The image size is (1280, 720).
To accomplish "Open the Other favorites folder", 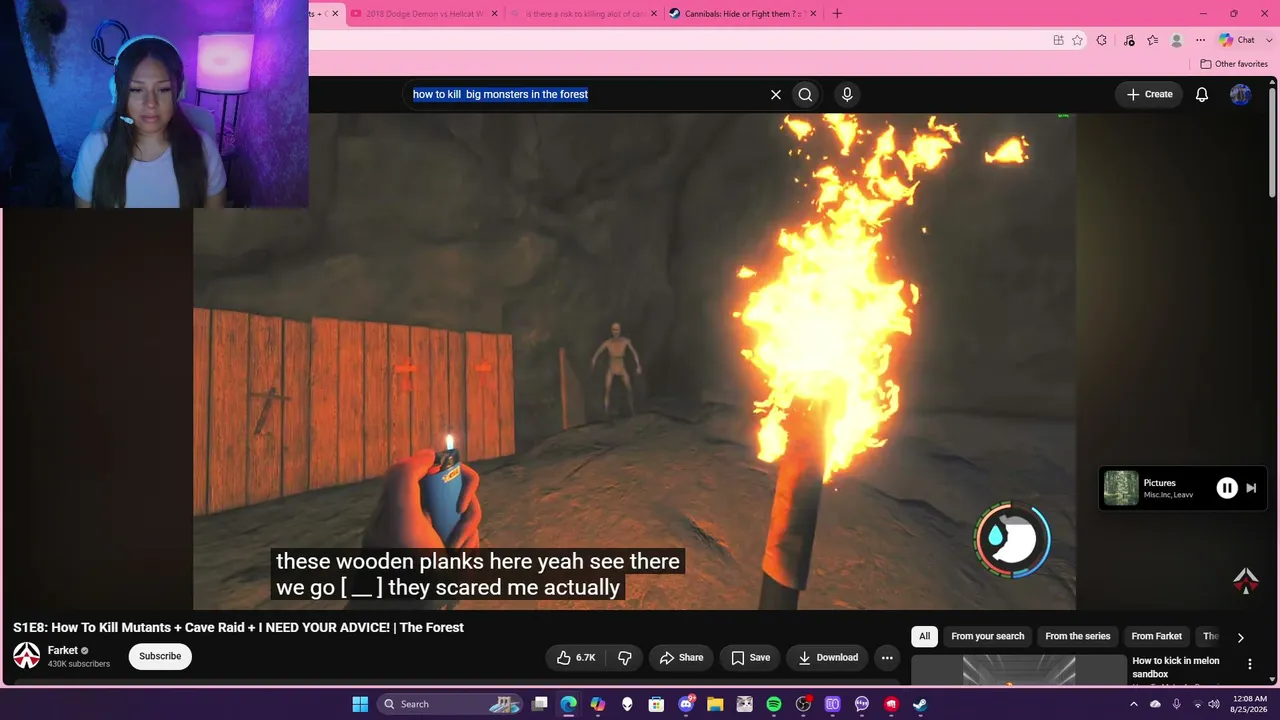I will [x=1234, y=64].
